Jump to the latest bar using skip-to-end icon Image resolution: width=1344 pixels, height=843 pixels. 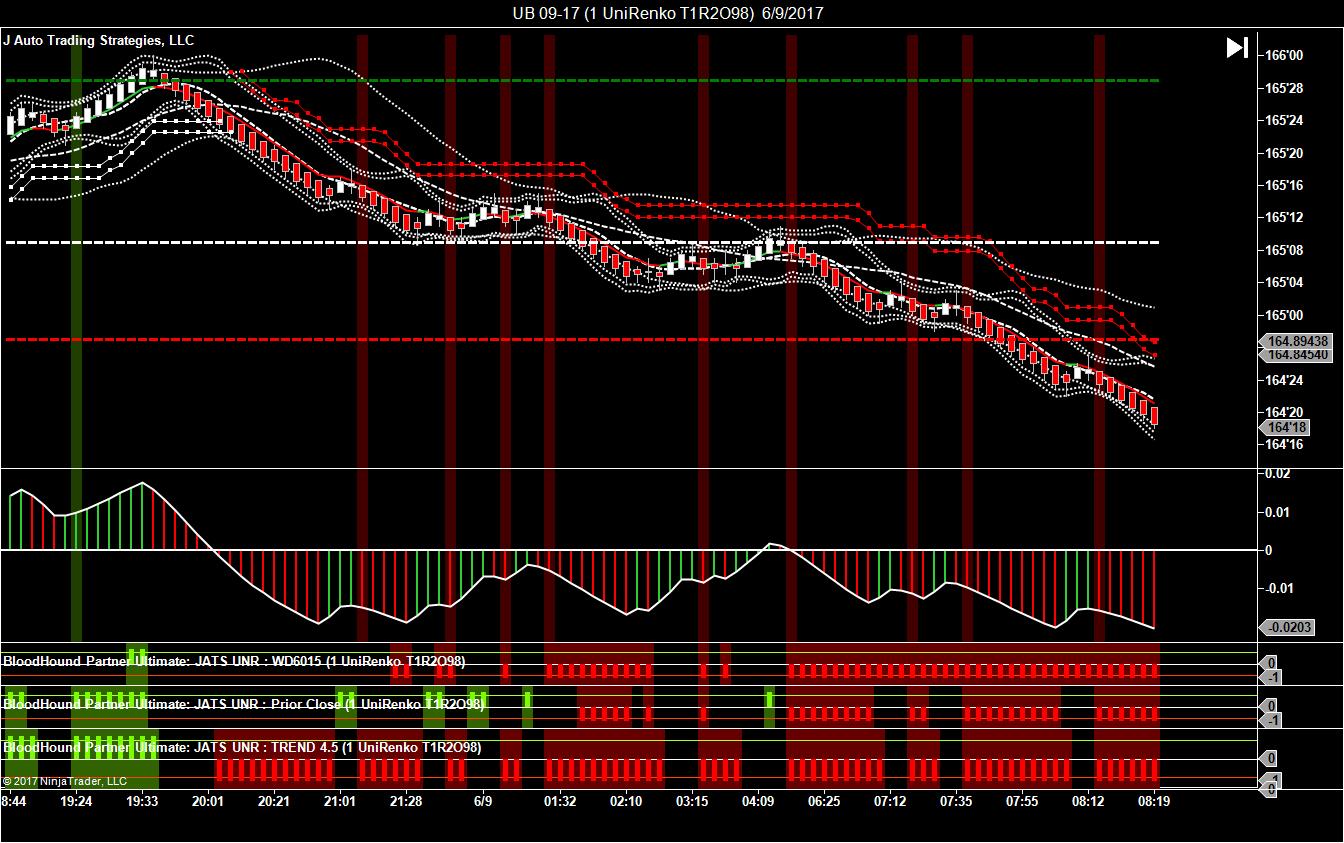click(1237, 48)
